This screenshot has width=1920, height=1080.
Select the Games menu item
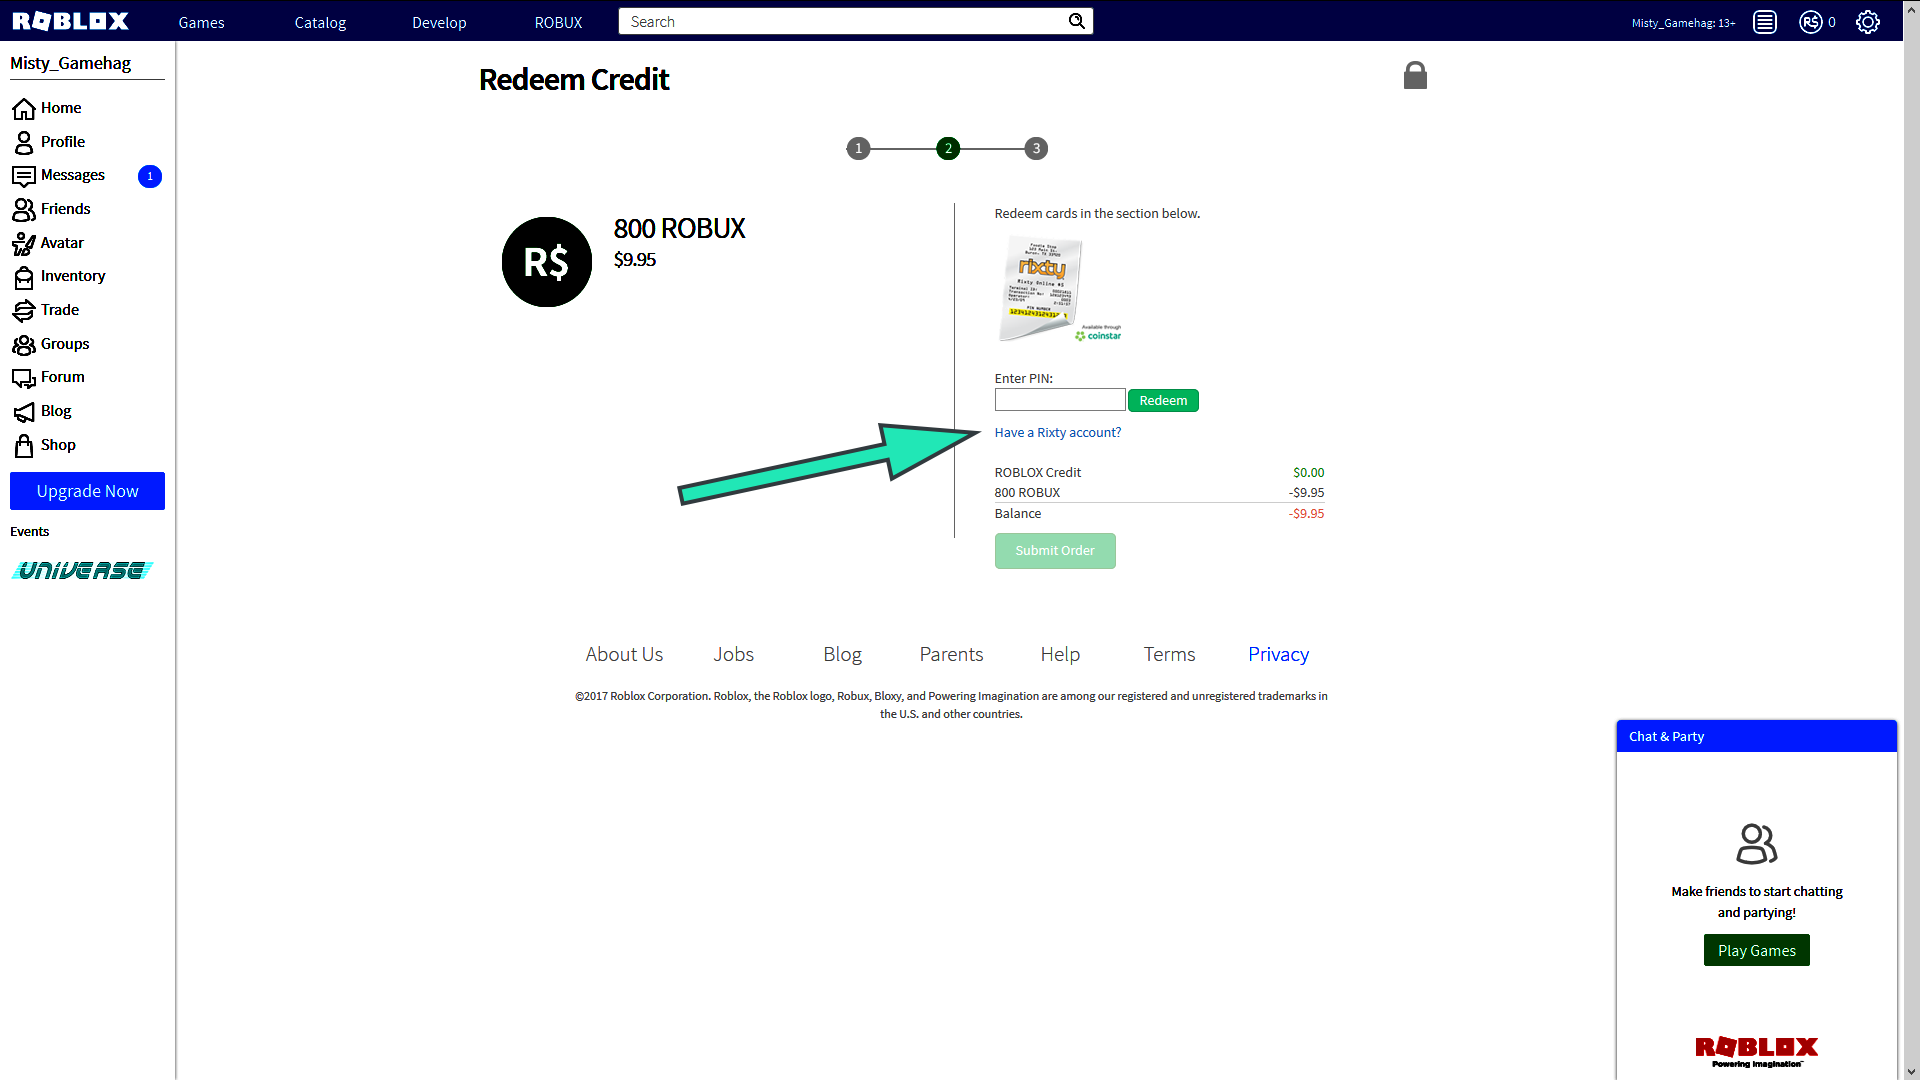tap(200, 21)
